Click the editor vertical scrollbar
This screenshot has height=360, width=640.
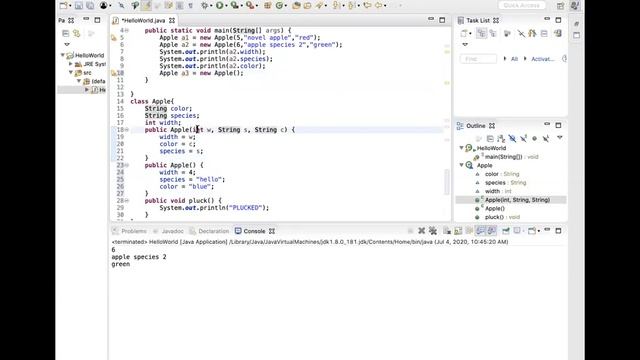447,182
